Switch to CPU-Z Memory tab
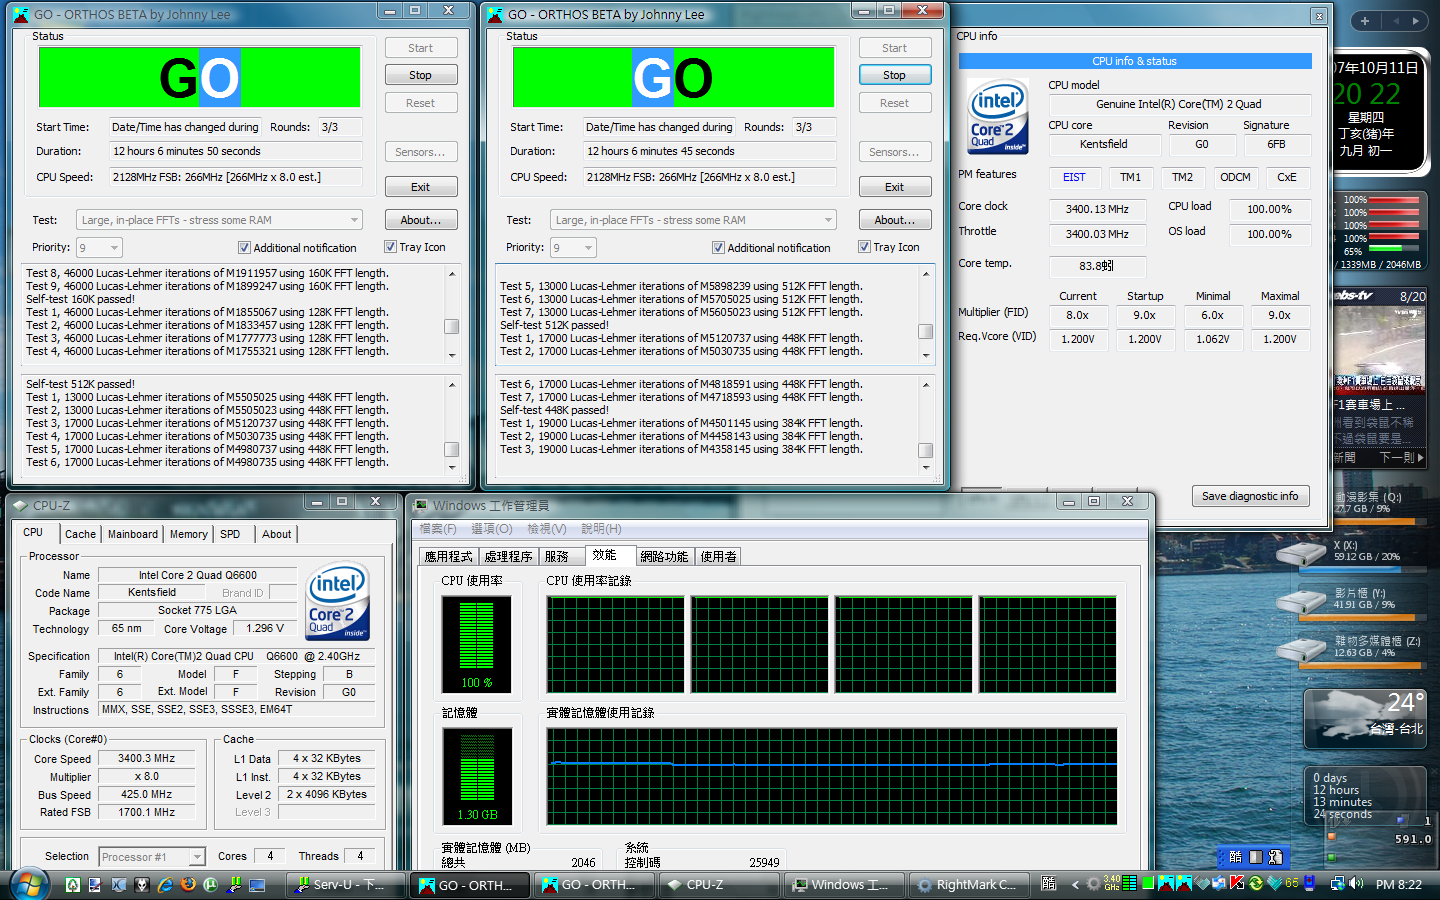This screenshot has width=1440, height=900. 188,534
